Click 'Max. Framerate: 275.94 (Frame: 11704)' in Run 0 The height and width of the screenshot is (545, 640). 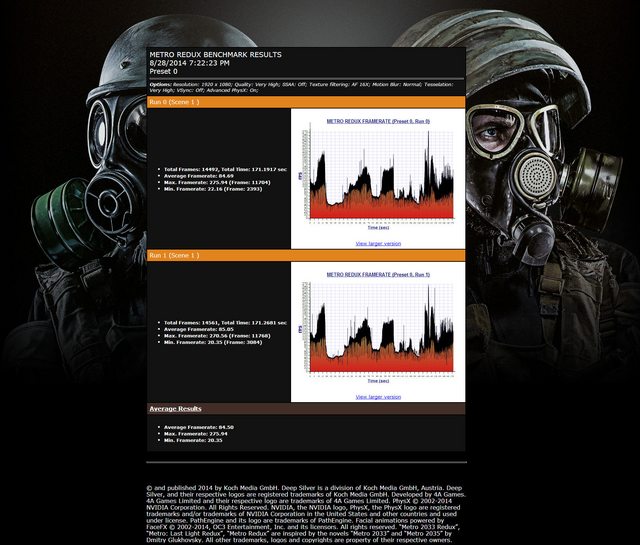click(x=217, y=182)
